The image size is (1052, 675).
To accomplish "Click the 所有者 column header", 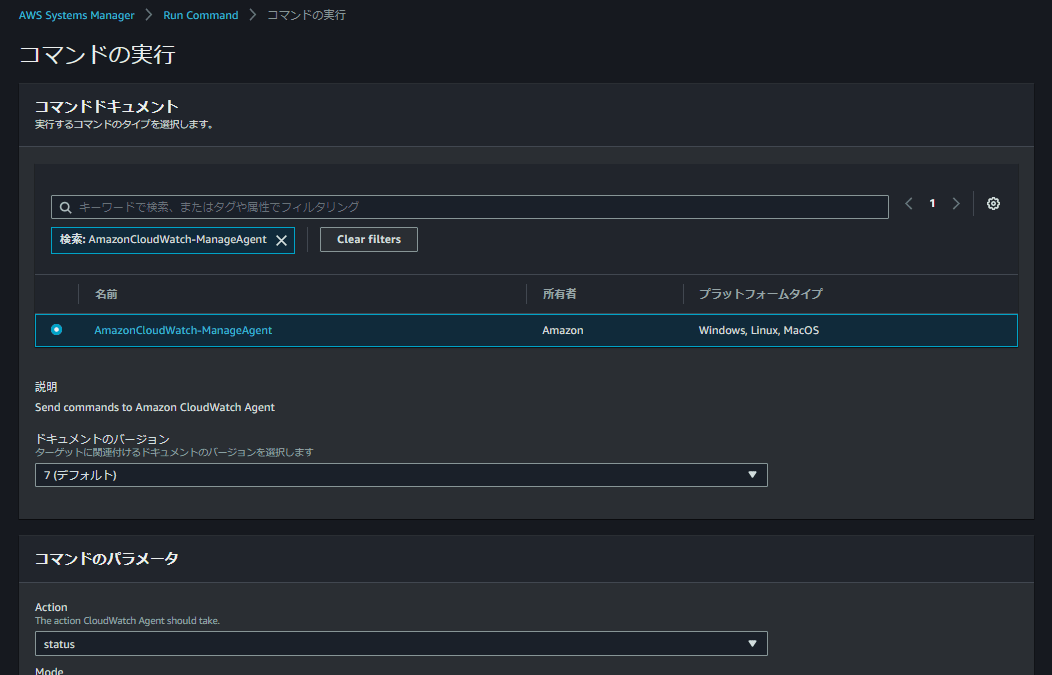I will 560,294.
